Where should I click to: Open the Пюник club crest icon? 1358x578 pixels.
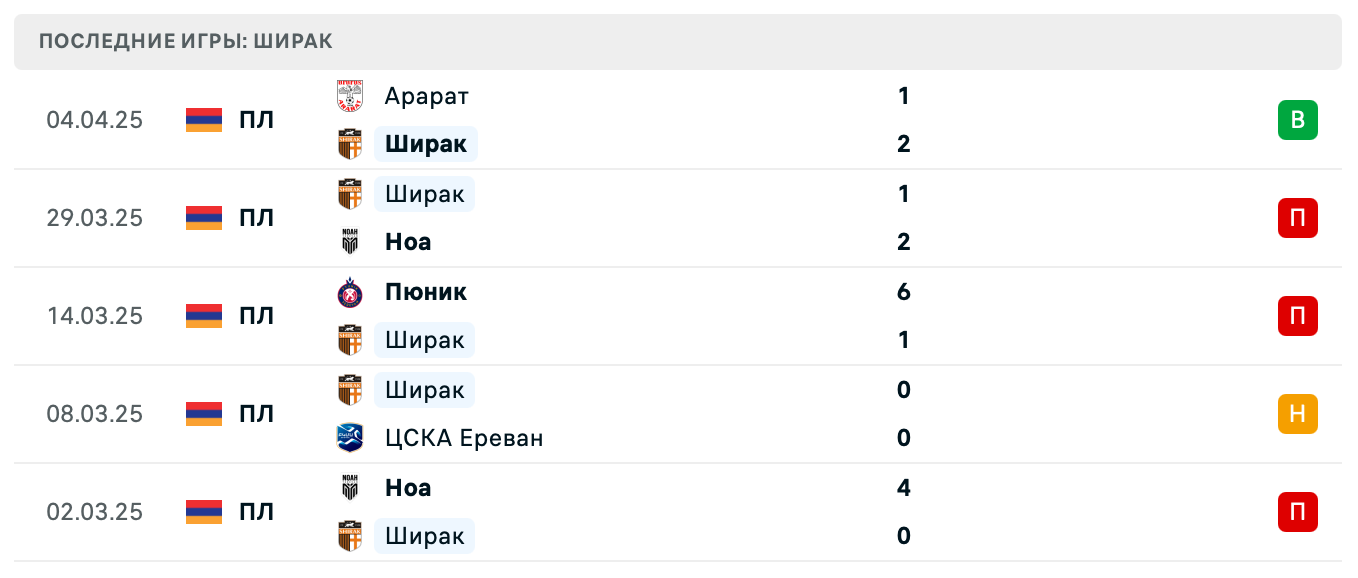point(349,292)
